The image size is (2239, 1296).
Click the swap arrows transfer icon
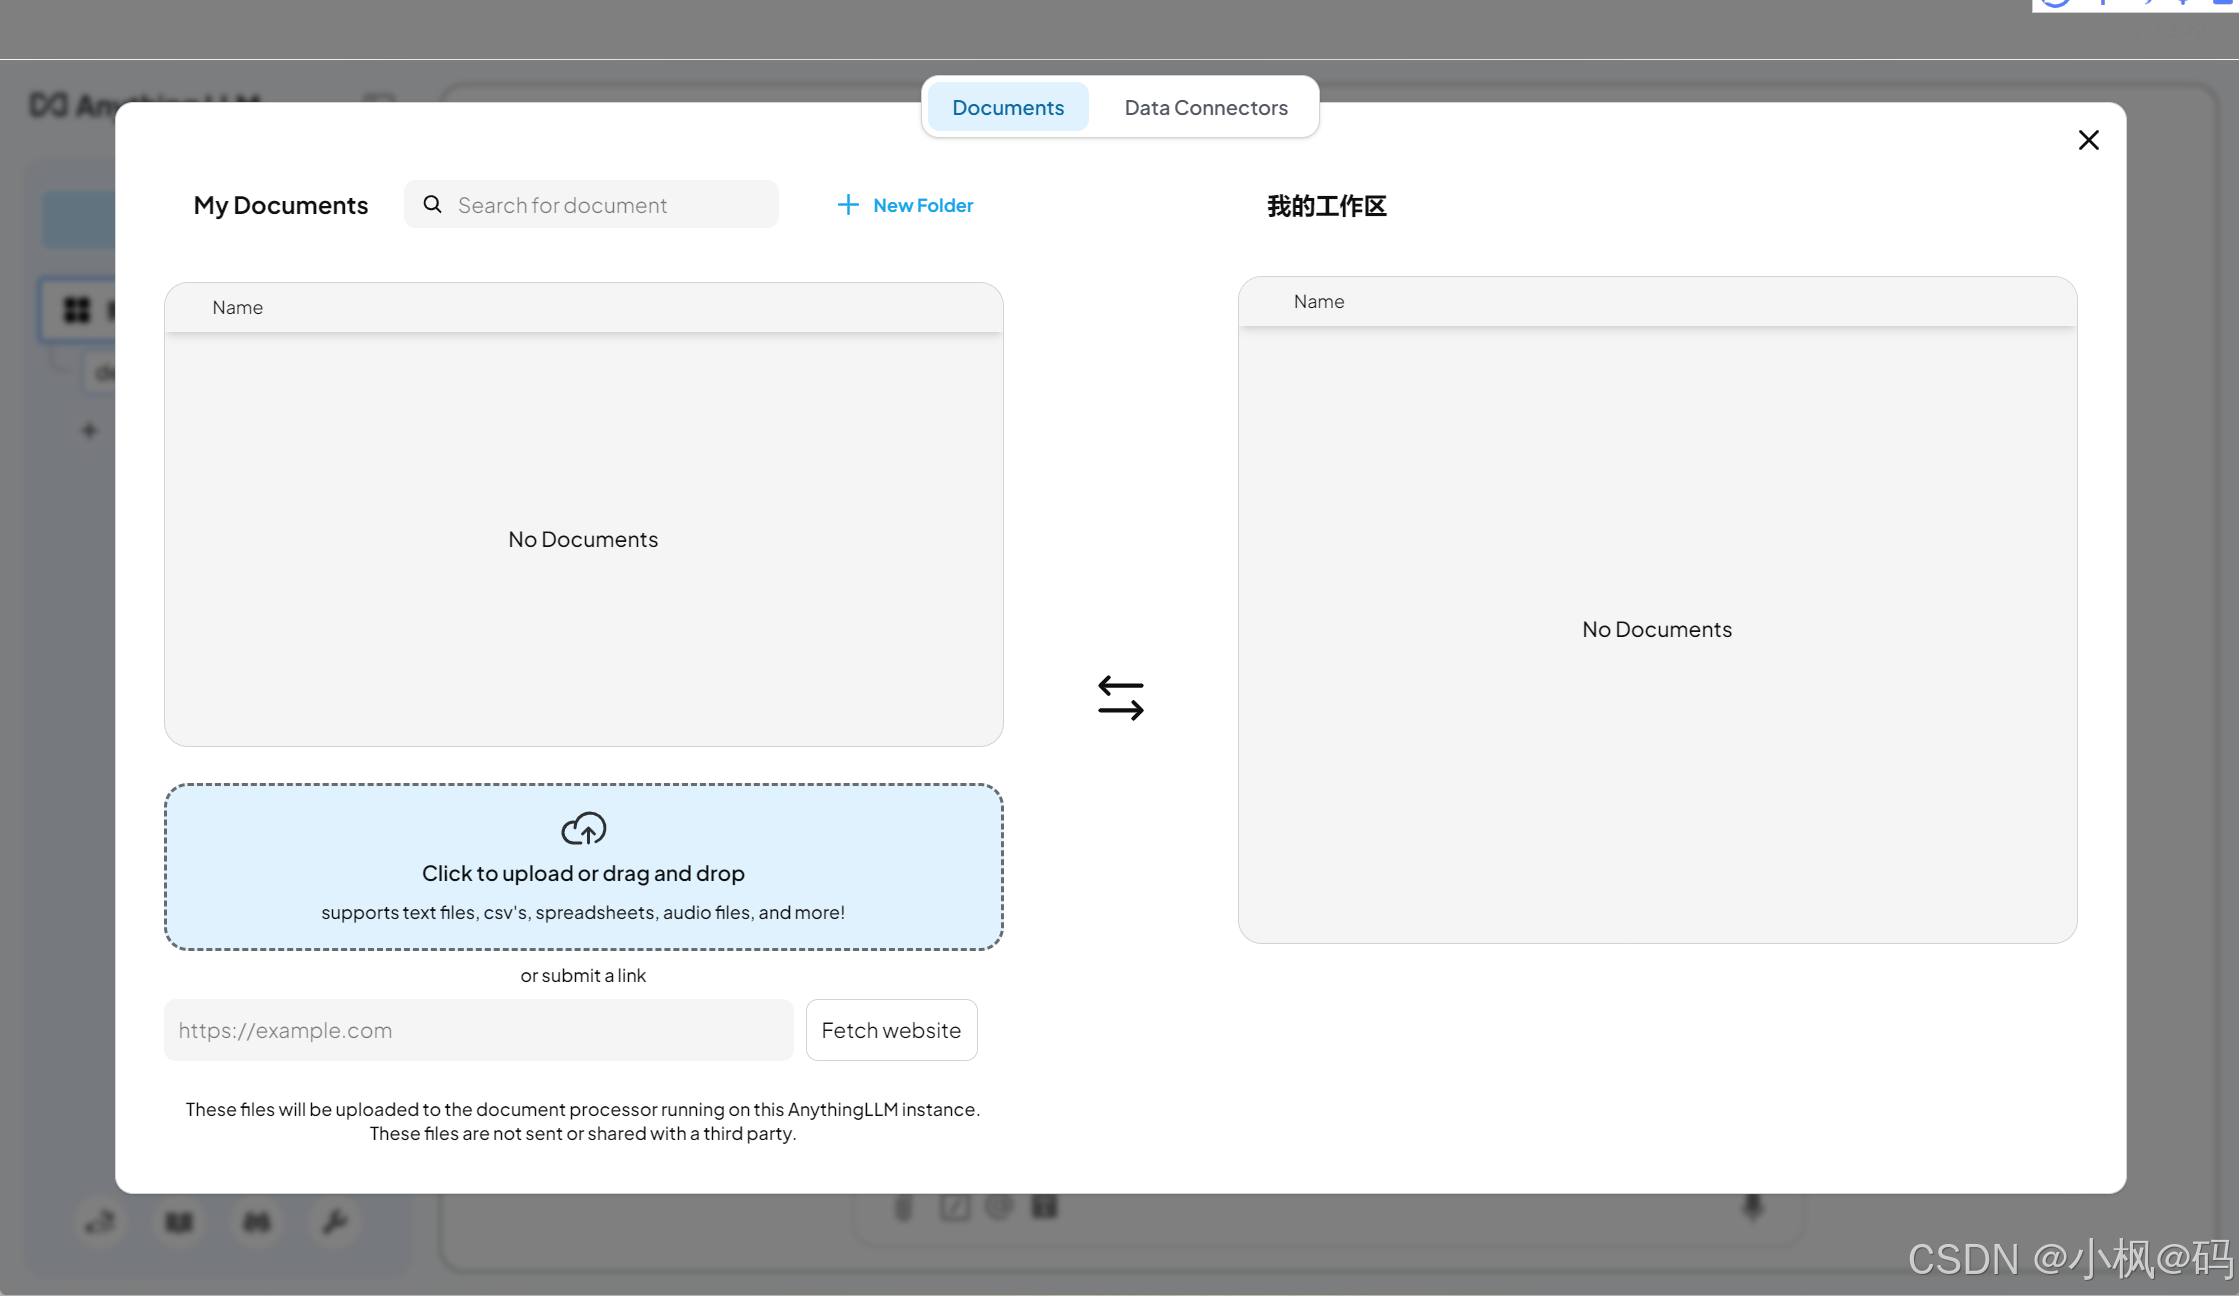[1120, 698]
